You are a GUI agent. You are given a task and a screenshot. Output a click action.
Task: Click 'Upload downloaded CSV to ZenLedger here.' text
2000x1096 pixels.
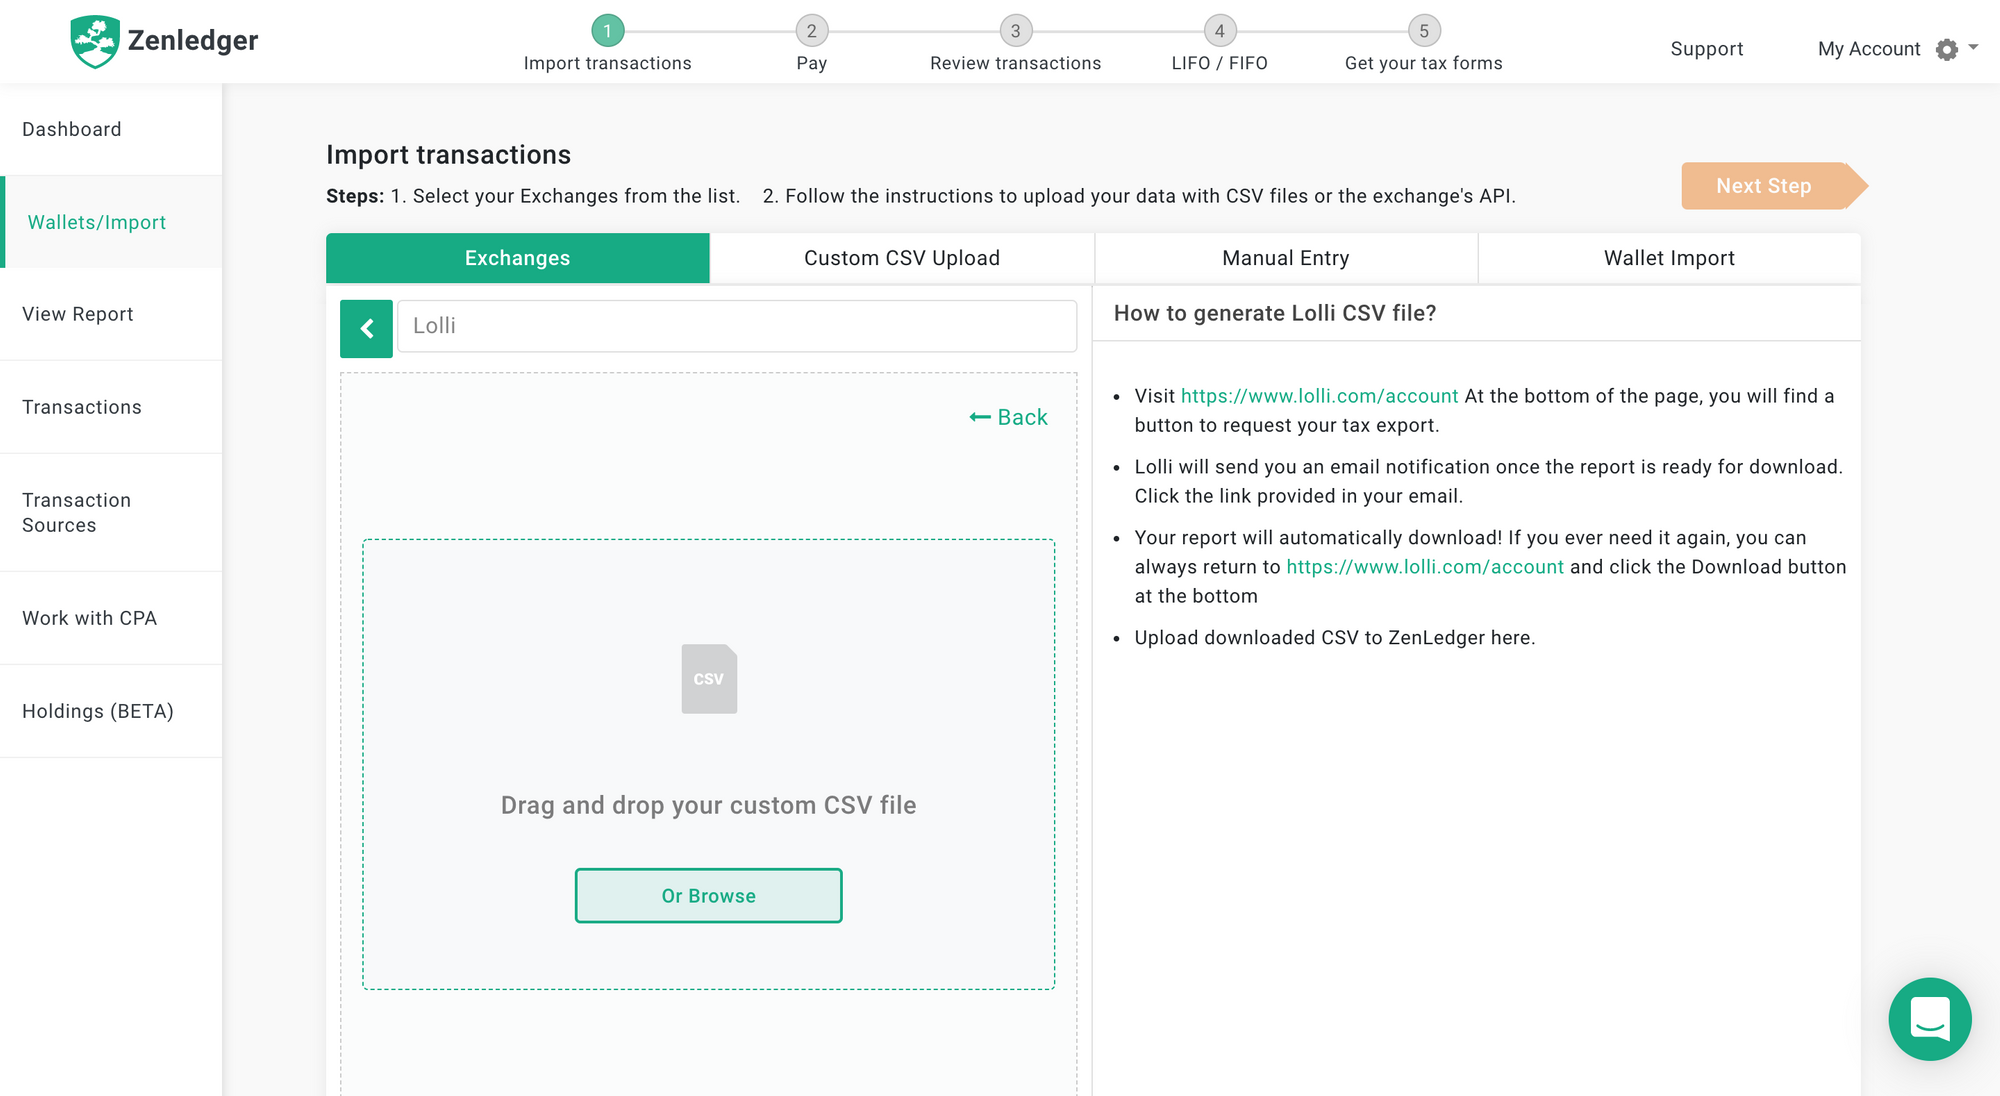[1334, 638]
